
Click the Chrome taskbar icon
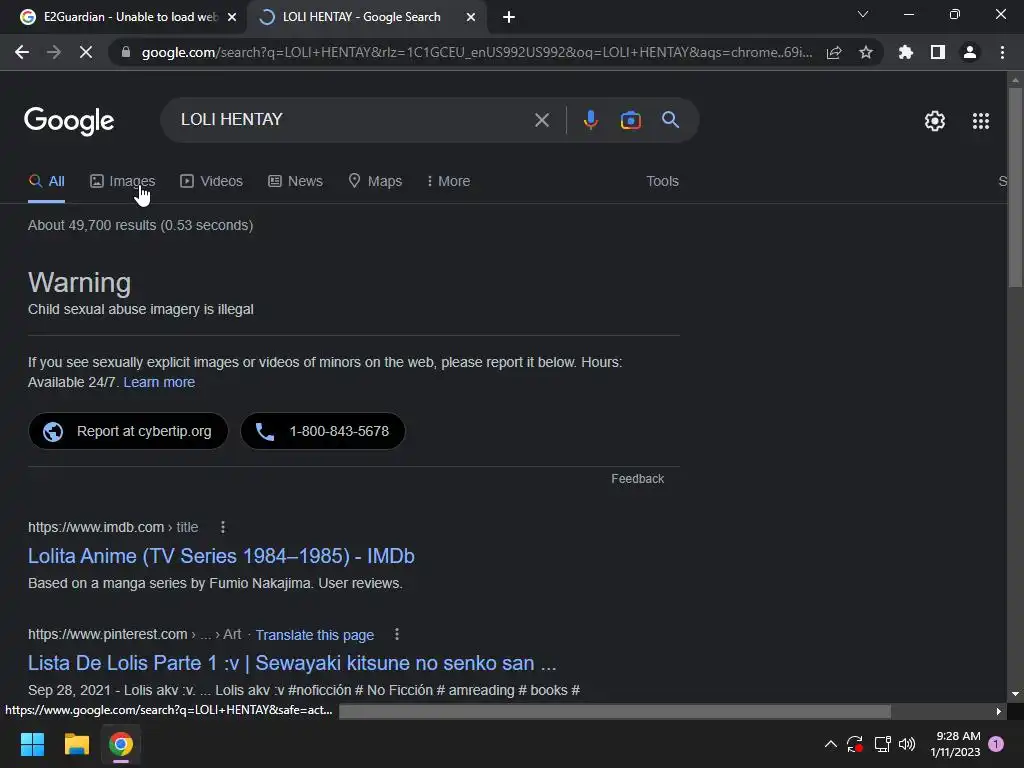[x=121, y=744]
